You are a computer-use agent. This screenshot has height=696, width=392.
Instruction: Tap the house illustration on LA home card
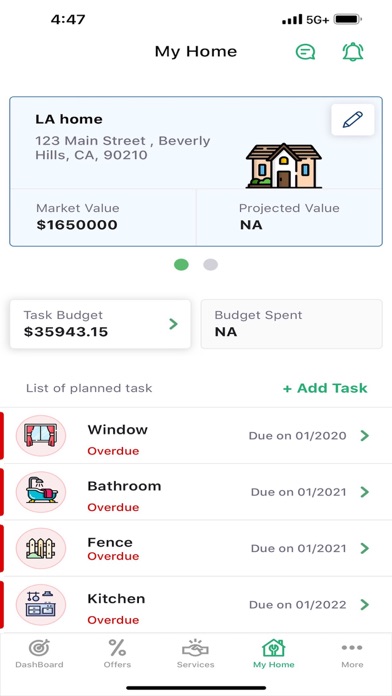pyautogui.click(x=284, y=166)
